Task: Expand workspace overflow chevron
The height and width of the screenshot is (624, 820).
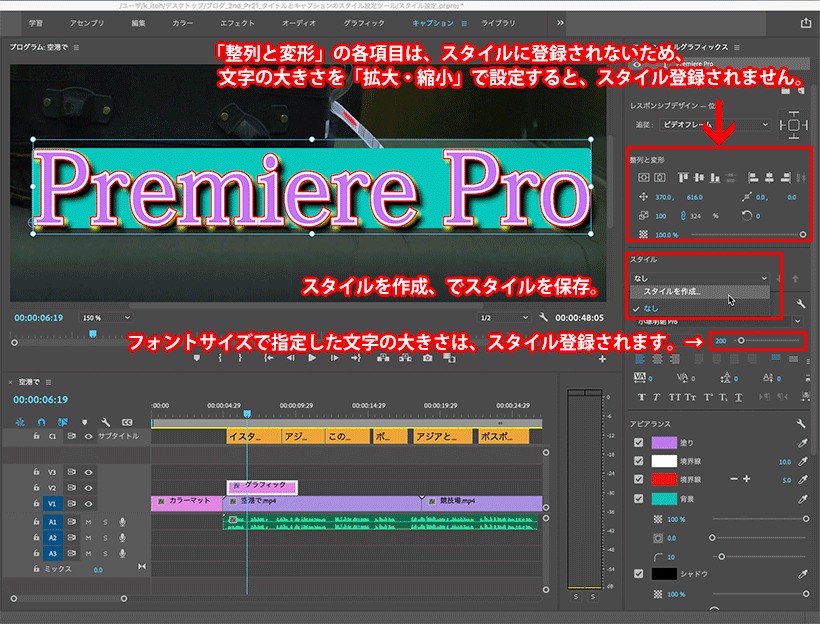Action: pos(560,23)
